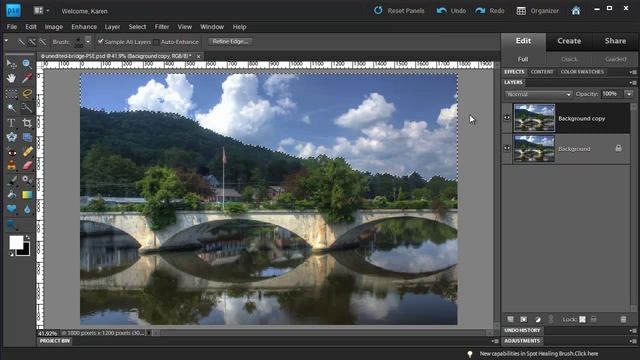Create adjustment layer half-circle icon
Viewport: 640px width, 360px height.
click(x=538, y=319)
